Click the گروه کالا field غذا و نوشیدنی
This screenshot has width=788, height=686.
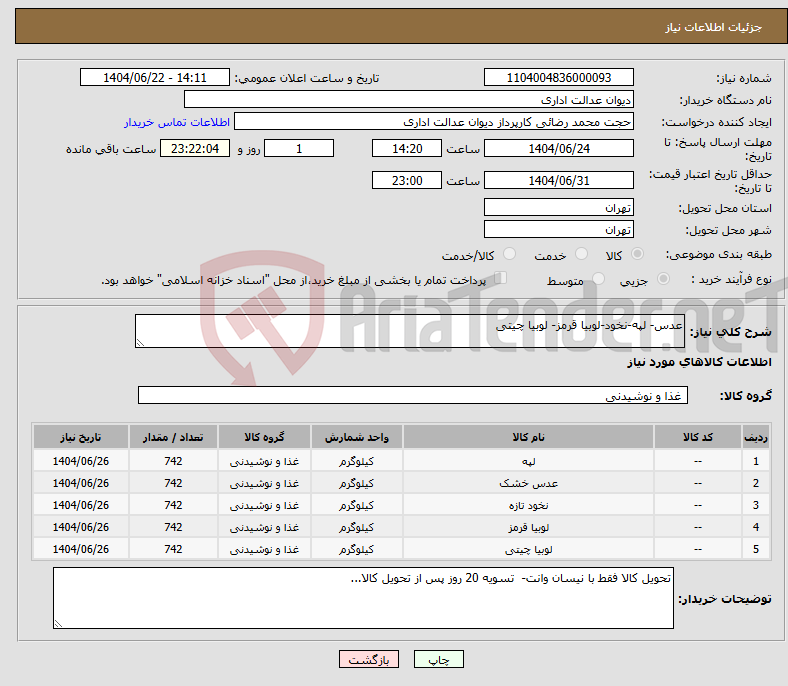coord(413,396)
